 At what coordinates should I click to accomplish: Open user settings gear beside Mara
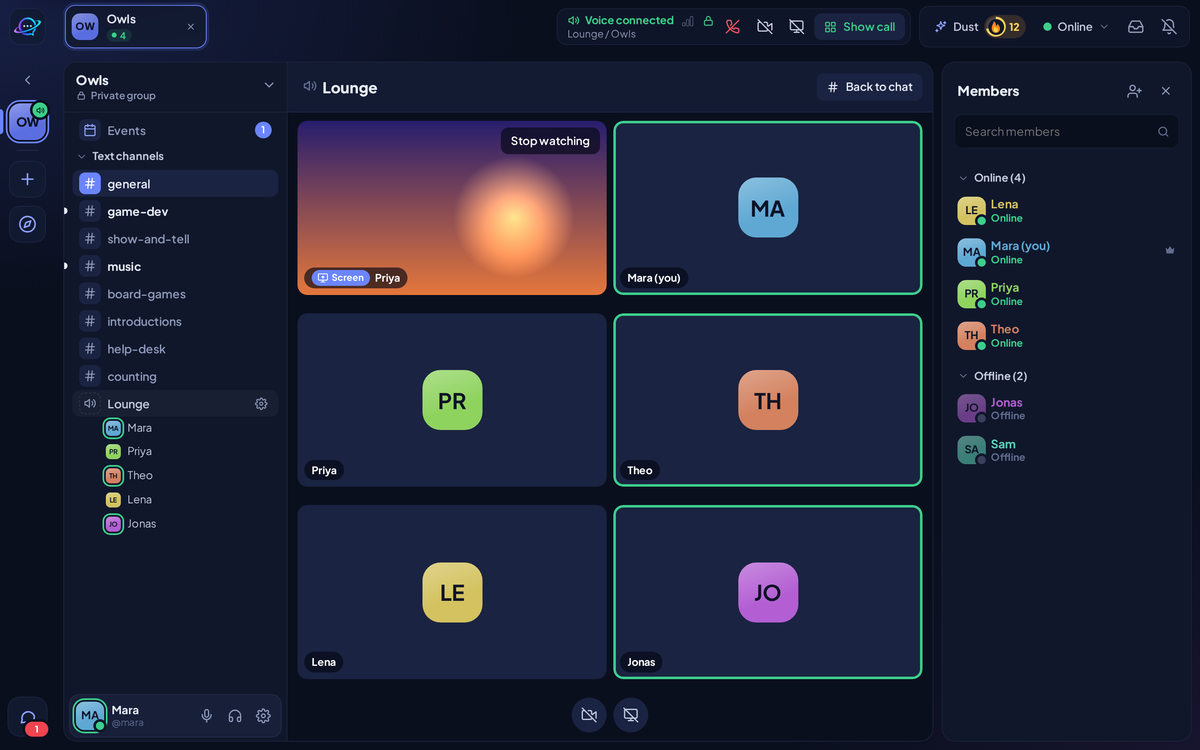tap(263, 716)
